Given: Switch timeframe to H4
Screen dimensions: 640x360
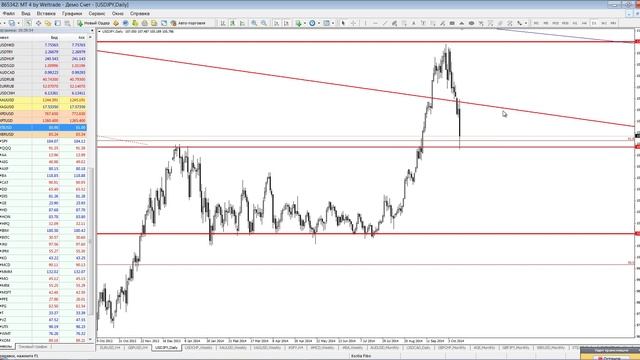Looking at the screenshot, I should [x=584, y=23].
